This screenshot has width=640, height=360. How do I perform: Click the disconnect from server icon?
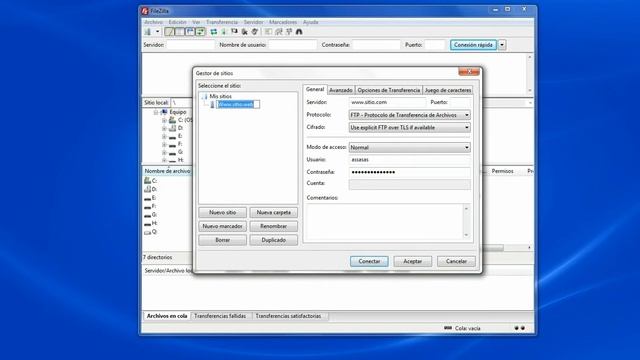pyautogui.click(x=244, y=32)
